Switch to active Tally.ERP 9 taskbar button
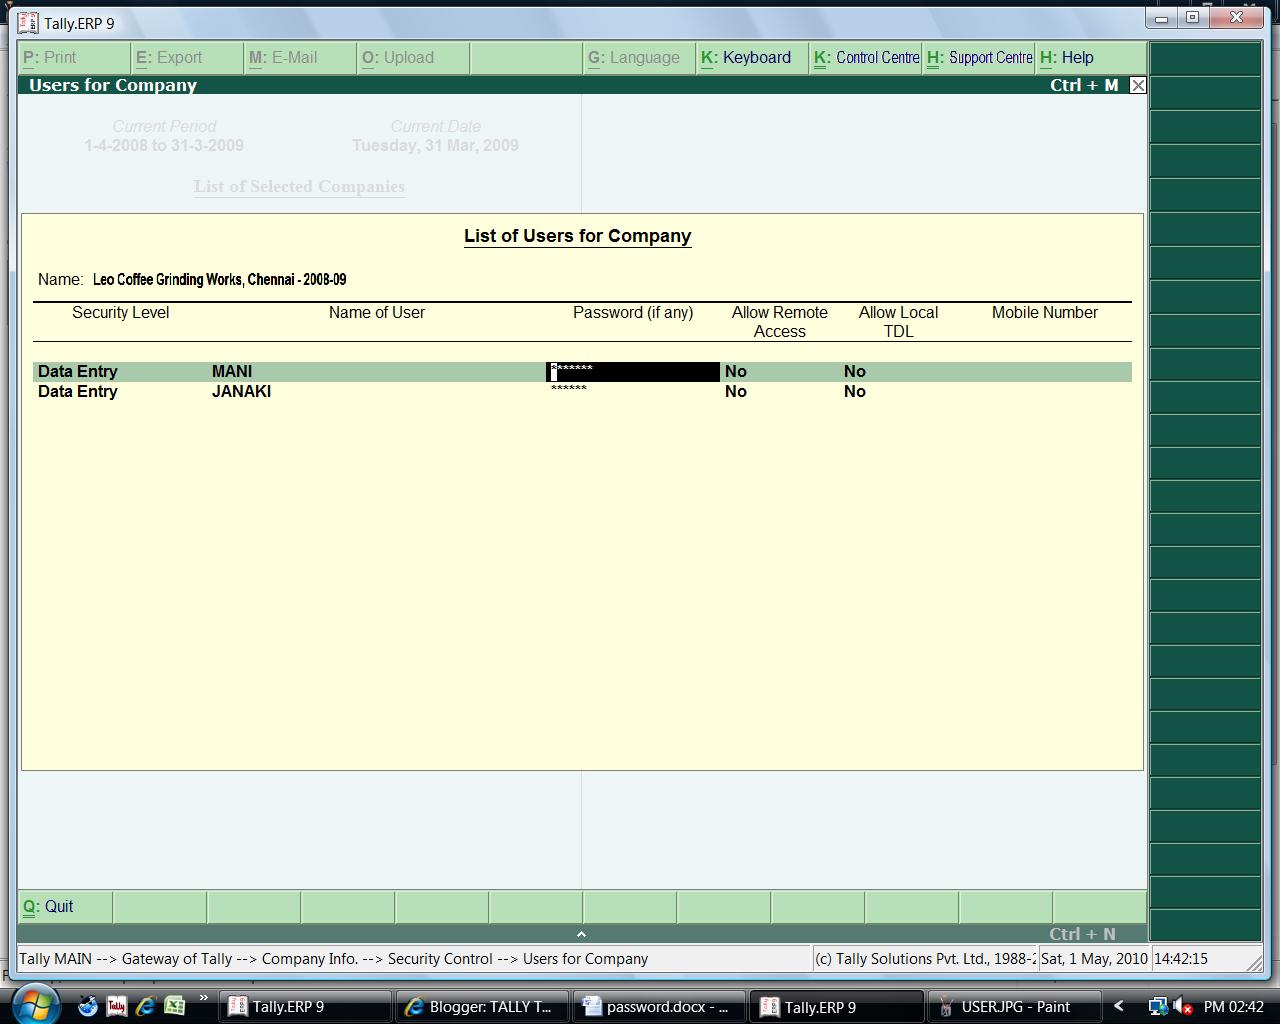Image resolution: width=1280 pixels, height=1024 pixels. click(x=837, y=1007)
